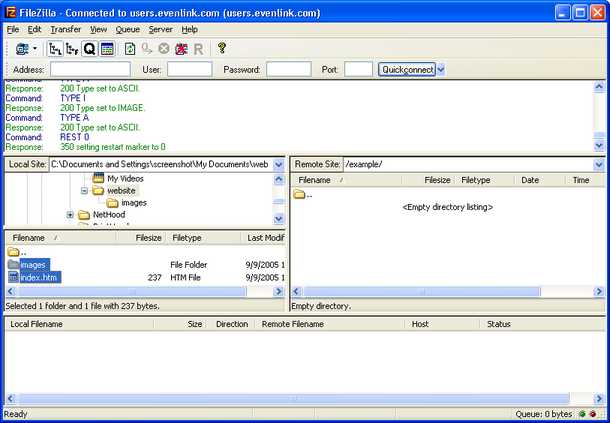Open the Local Site path dropdown
This screenshot has width=610, height=423.
(x=279, y=165)
